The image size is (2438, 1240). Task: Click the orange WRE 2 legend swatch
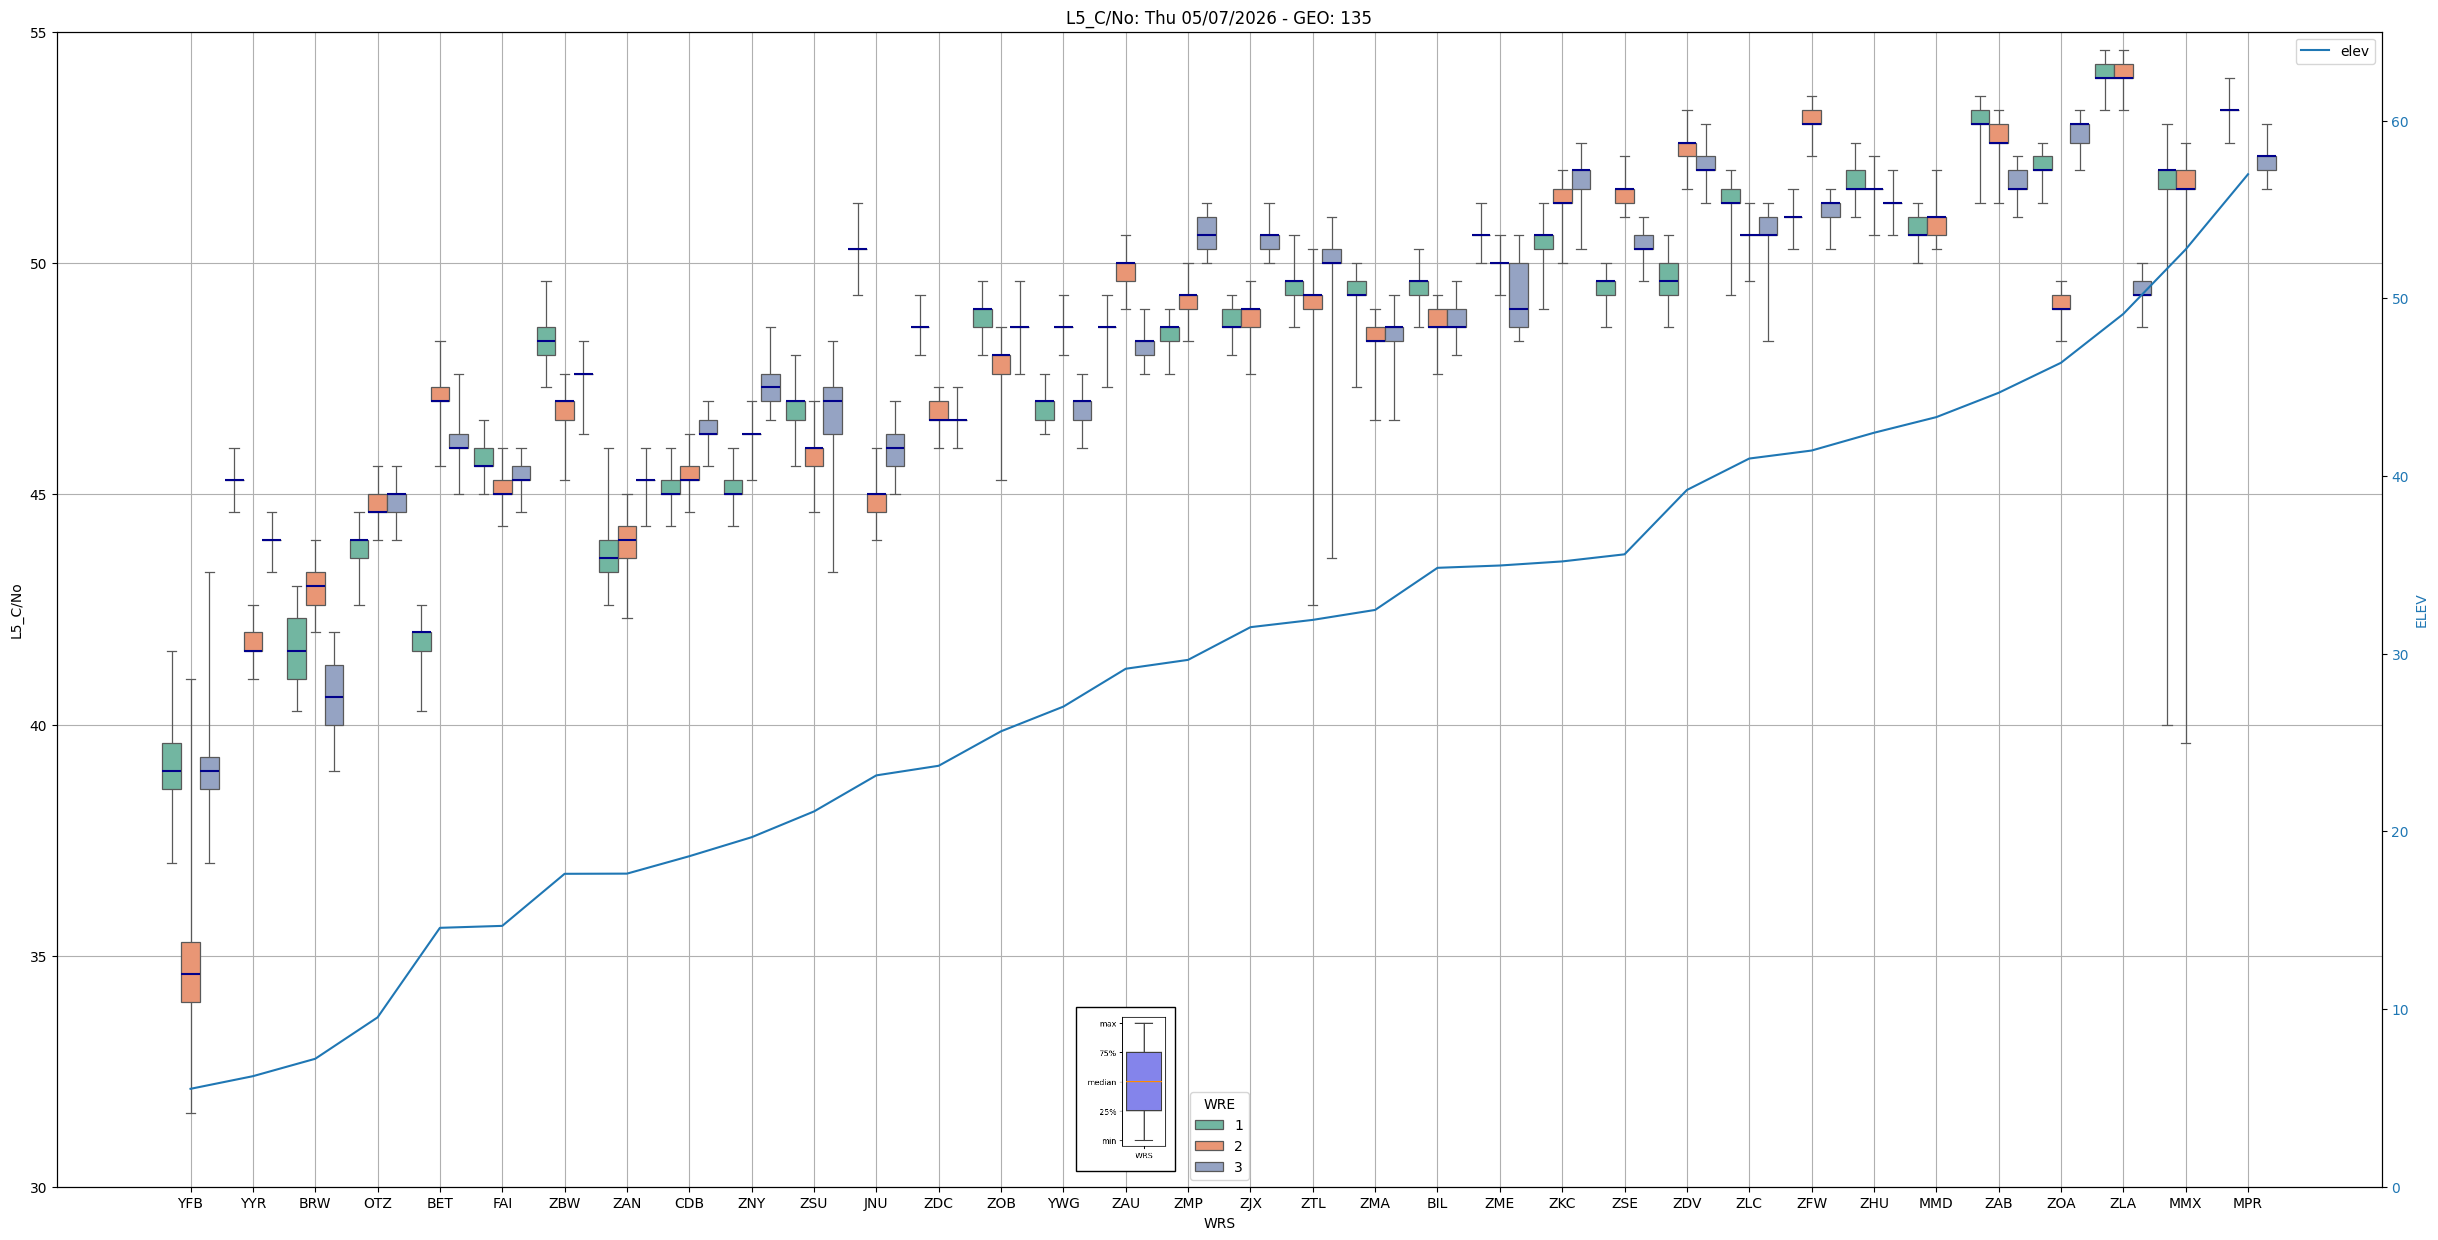pos(1209,1146)
